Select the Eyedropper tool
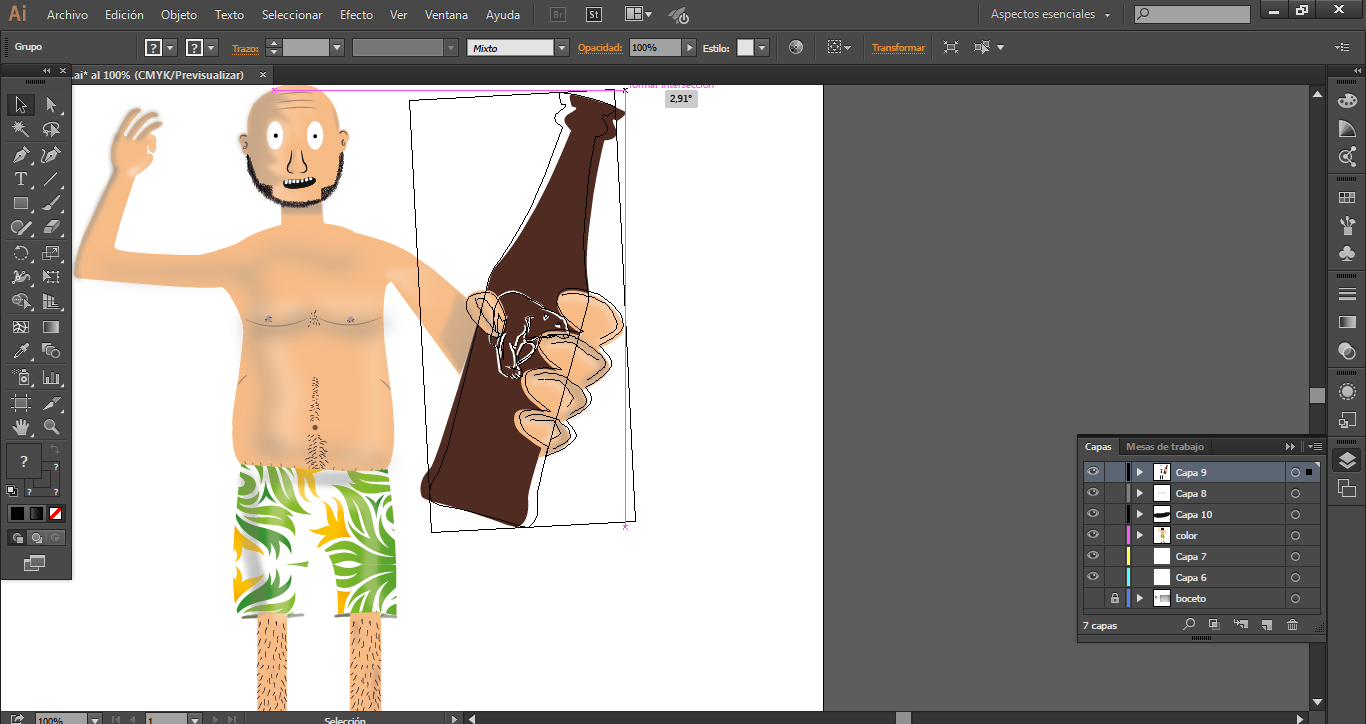Viewport: 1366px width, 724px height. [x=20, y=351]
